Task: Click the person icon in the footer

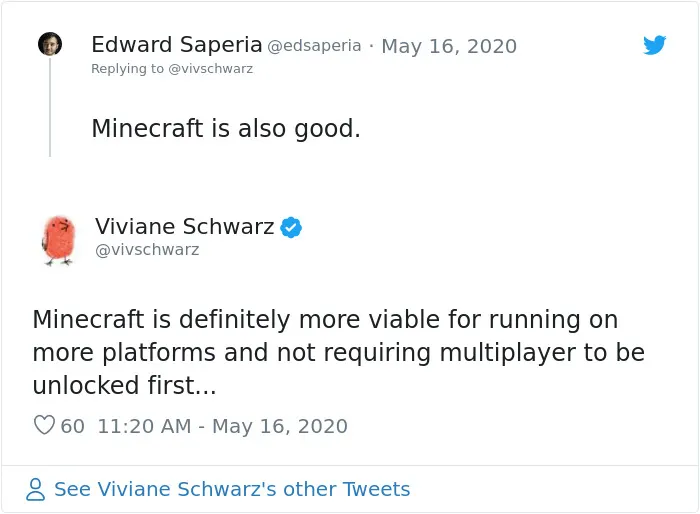Action: 35,489
